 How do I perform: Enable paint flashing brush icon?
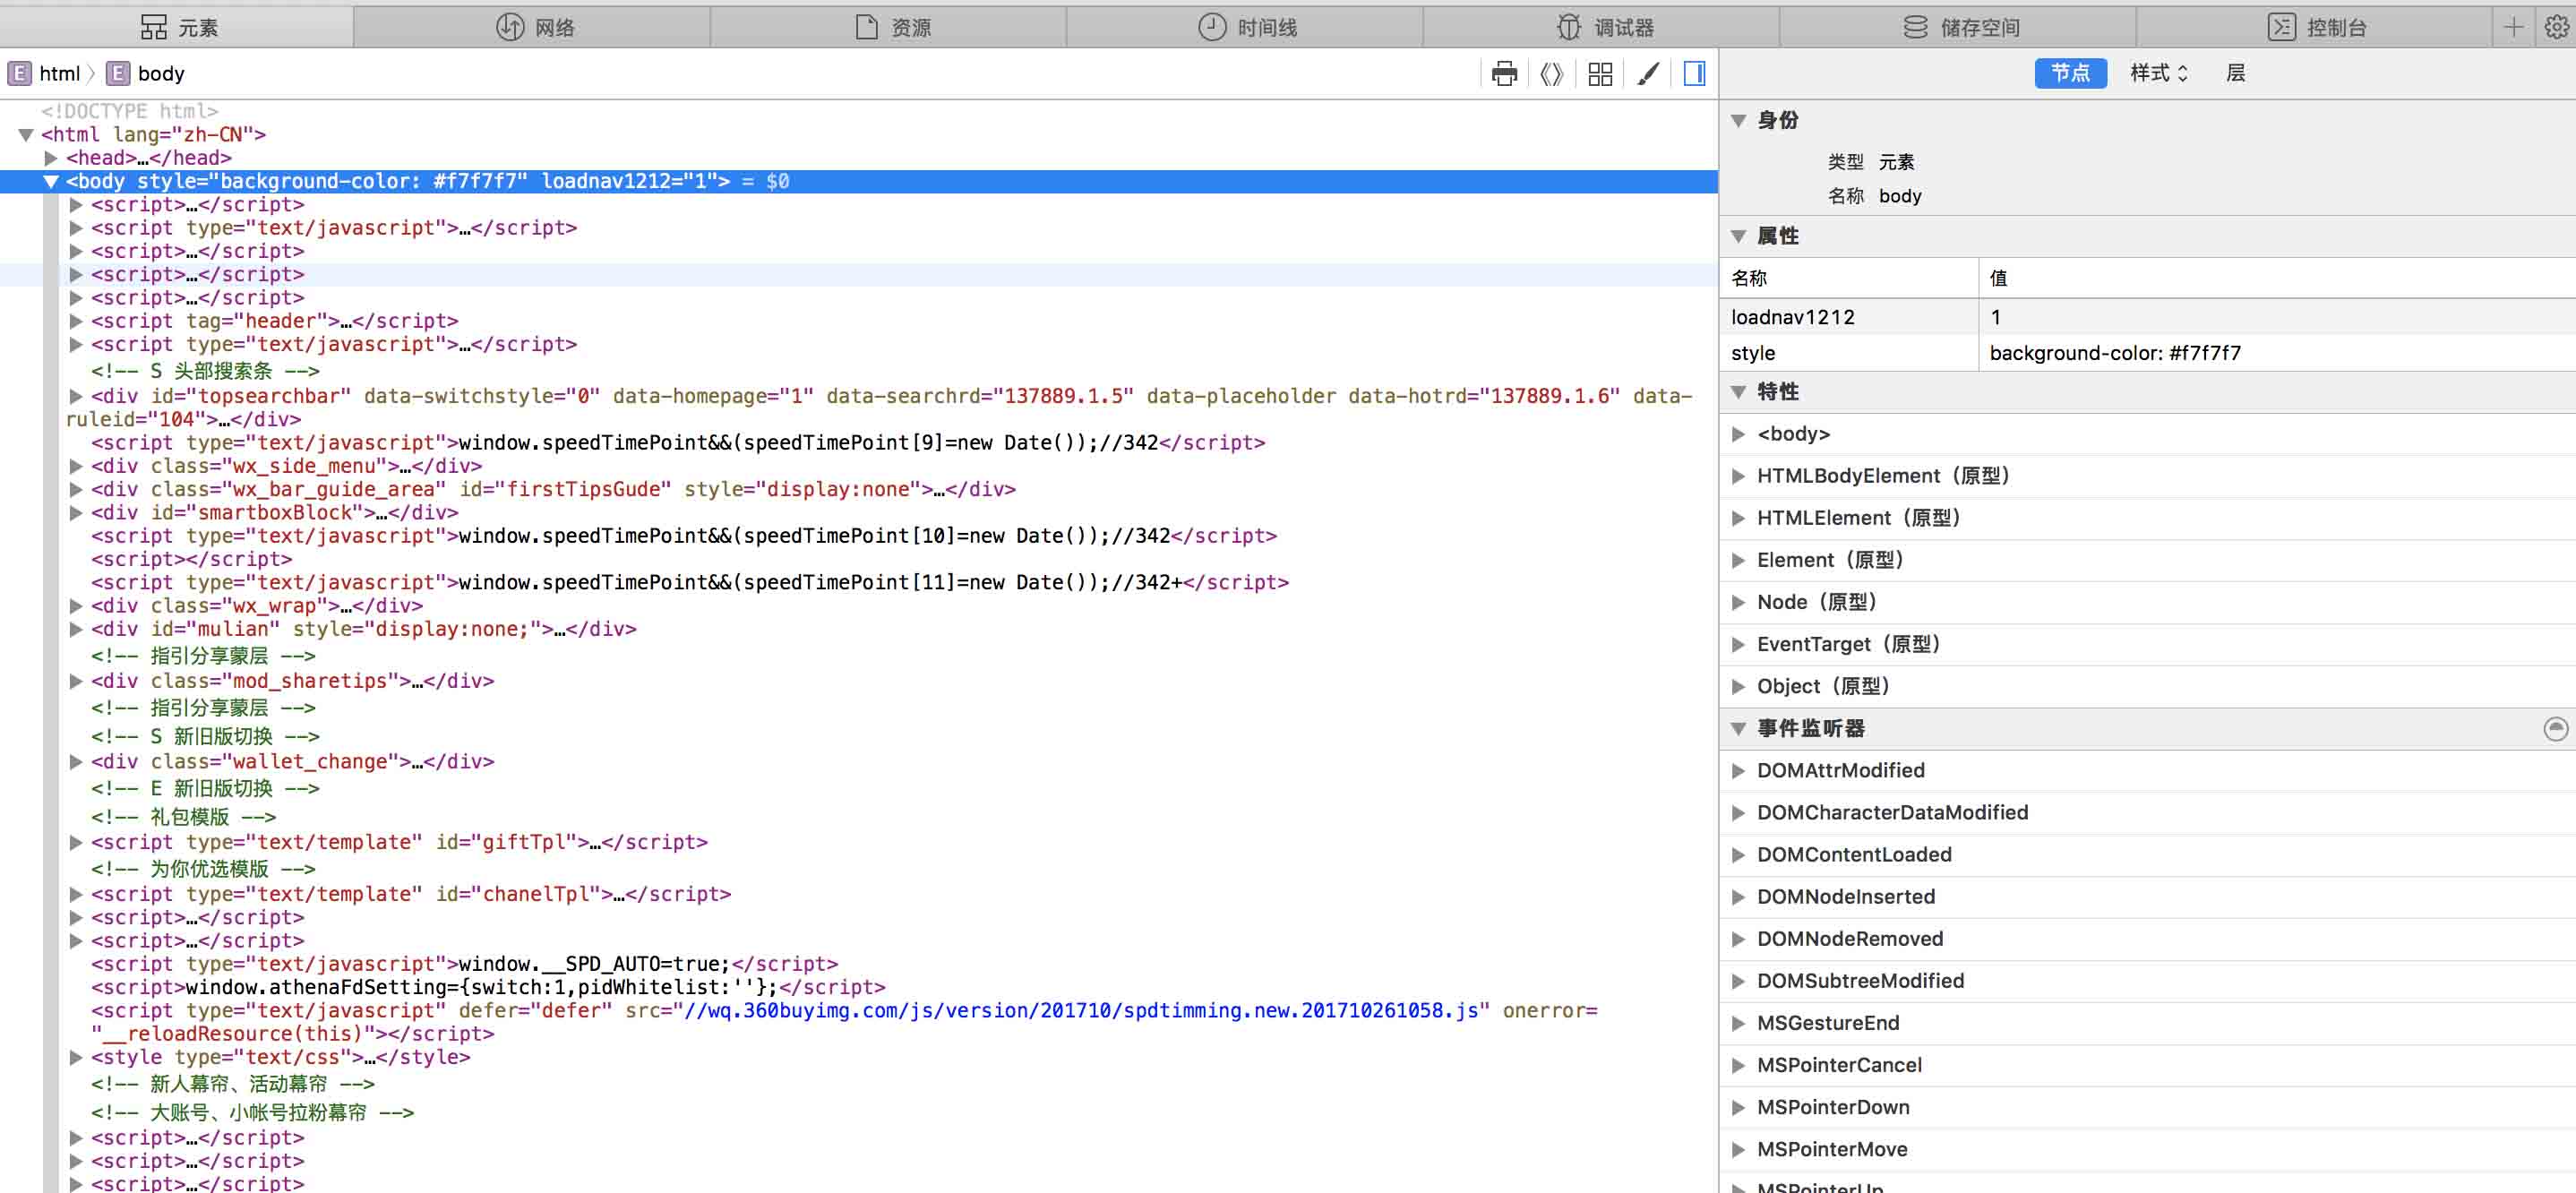coord(1648,74)
